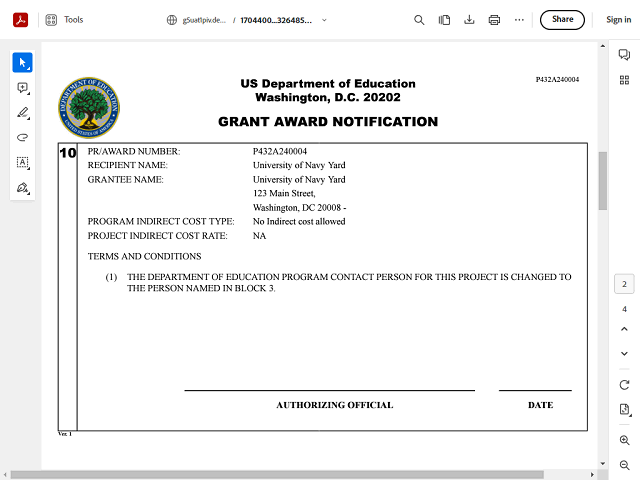640x480 pixels.
Task: Download the PDF file
Action: pos(469,20)
